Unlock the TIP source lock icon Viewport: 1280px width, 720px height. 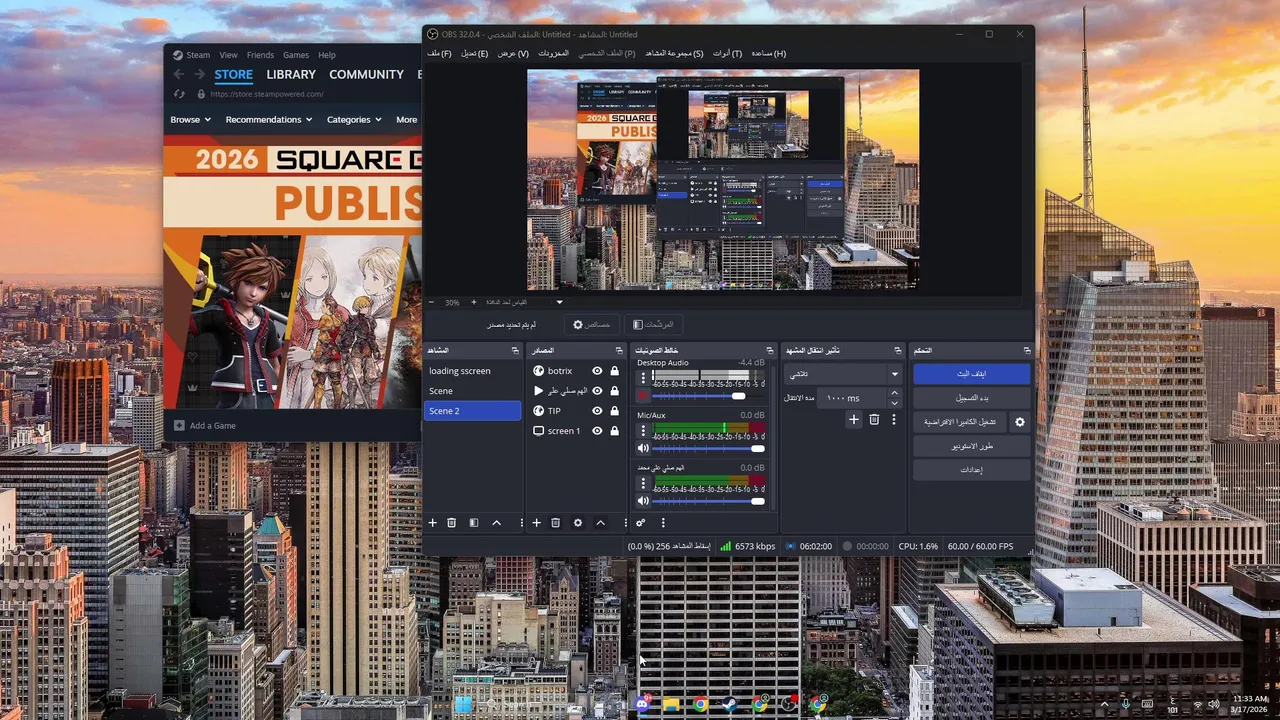614,411
